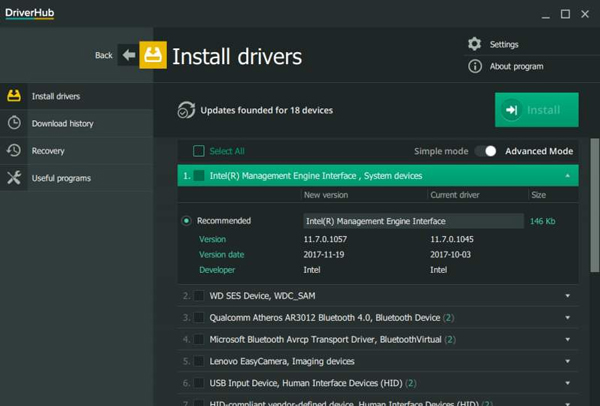
Task: Click the Version date label
Action: [222, 255]
